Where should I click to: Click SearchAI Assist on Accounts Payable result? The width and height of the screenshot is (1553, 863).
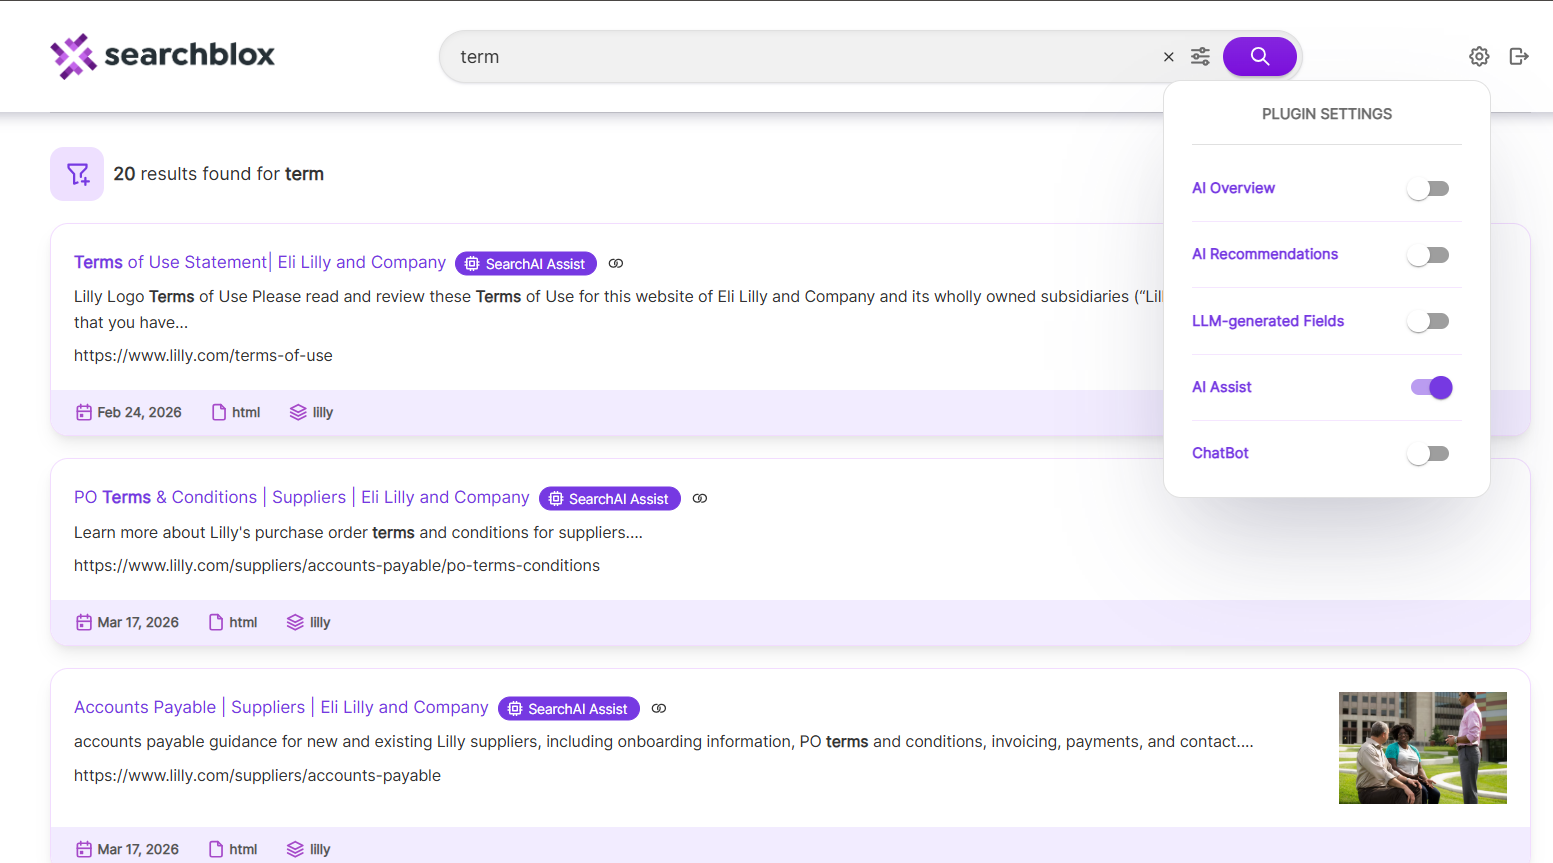(569, 709)
